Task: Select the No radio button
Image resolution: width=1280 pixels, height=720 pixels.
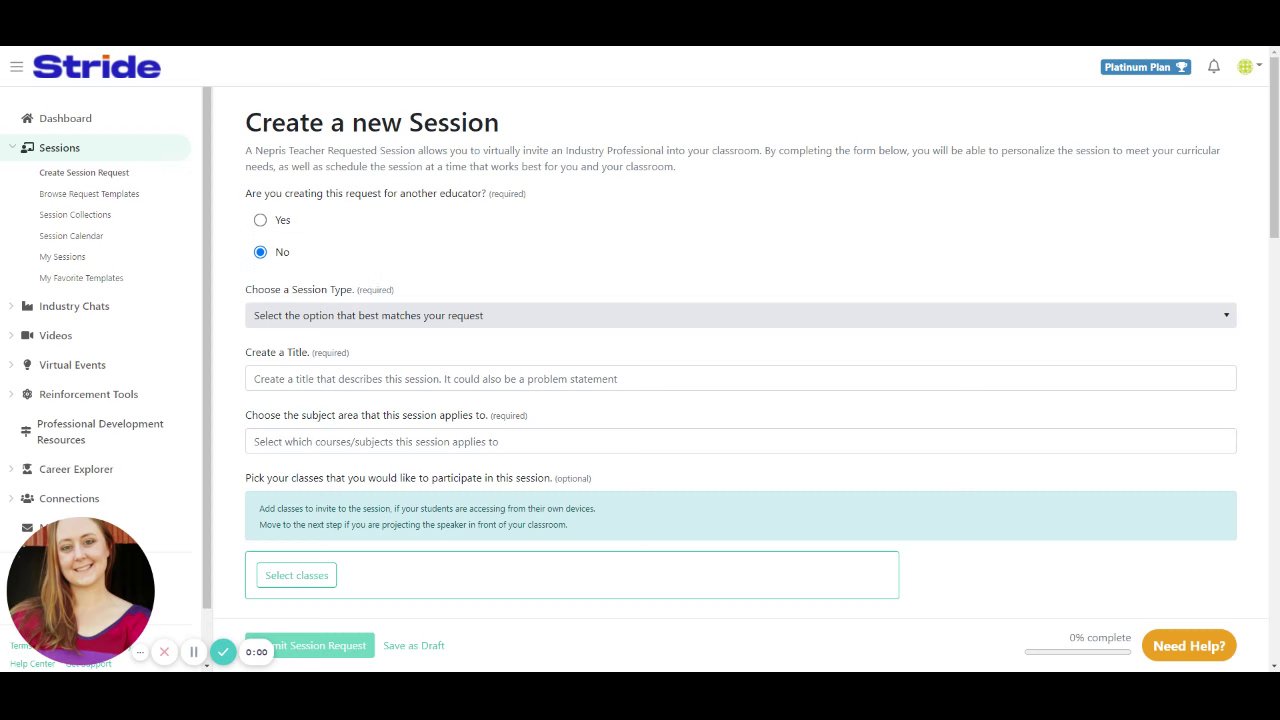Action: [260, 252]
